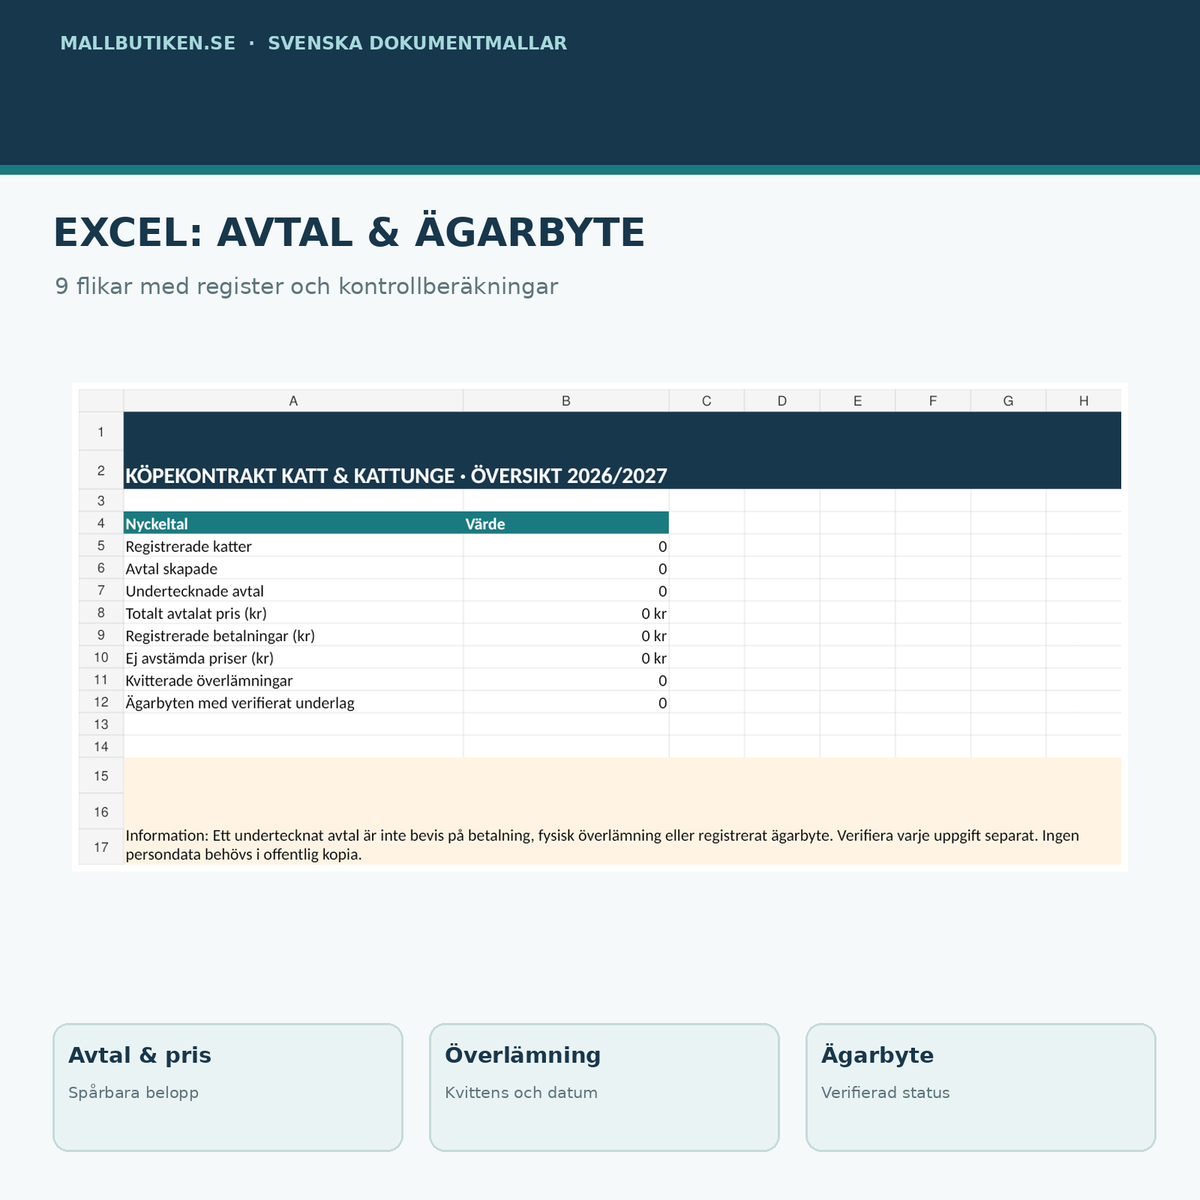1200x1200 pixels.
Task: Click the 'Kvittens och datum' caption
Action: pyautogui.click(x=521, y=1093)
